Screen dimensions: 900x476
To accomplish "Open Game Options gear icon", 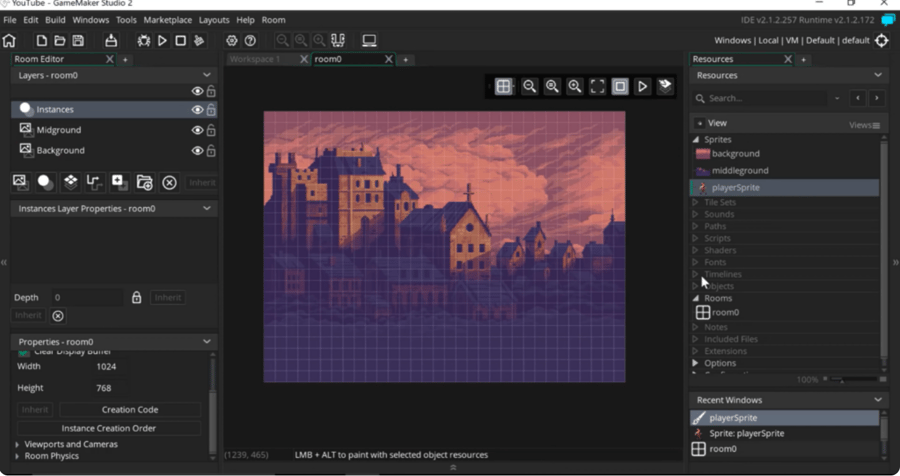I will 231,41.
